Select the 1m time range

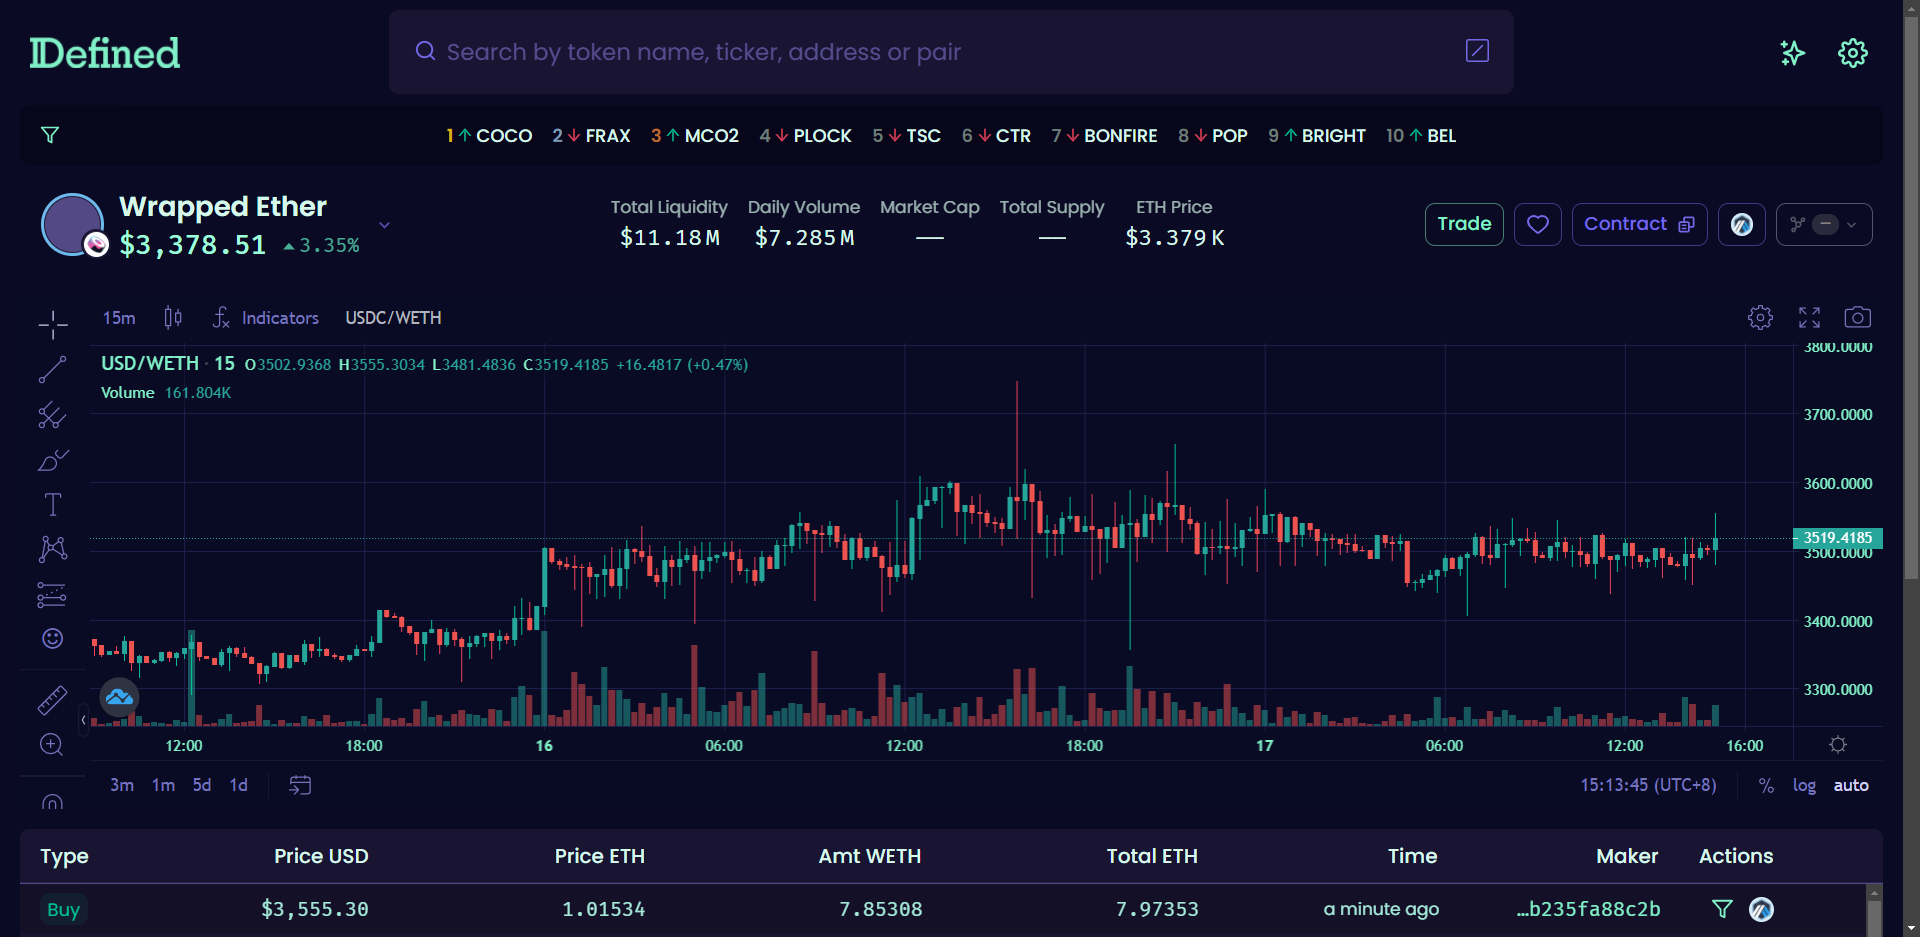pos(163,785)
